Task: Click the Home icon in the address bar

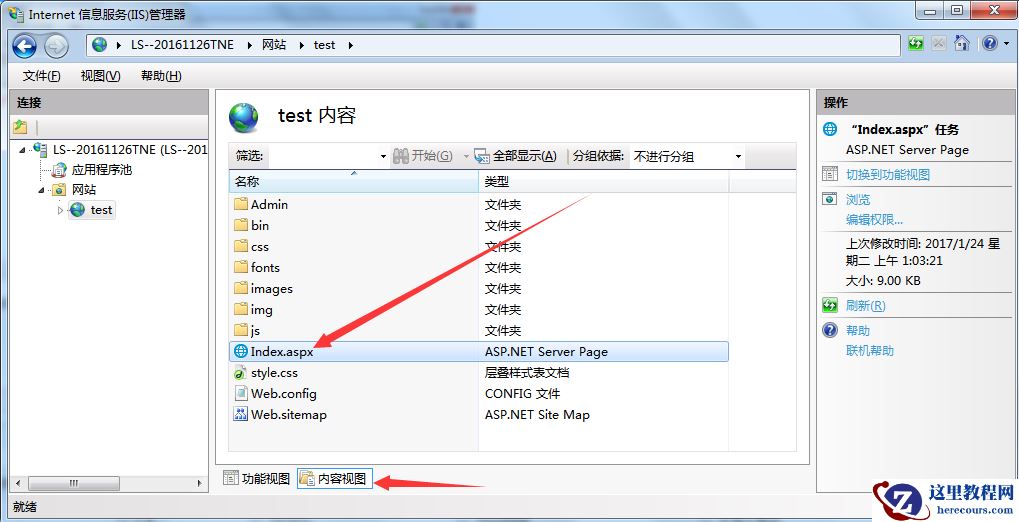Action: tap(962, 44)
